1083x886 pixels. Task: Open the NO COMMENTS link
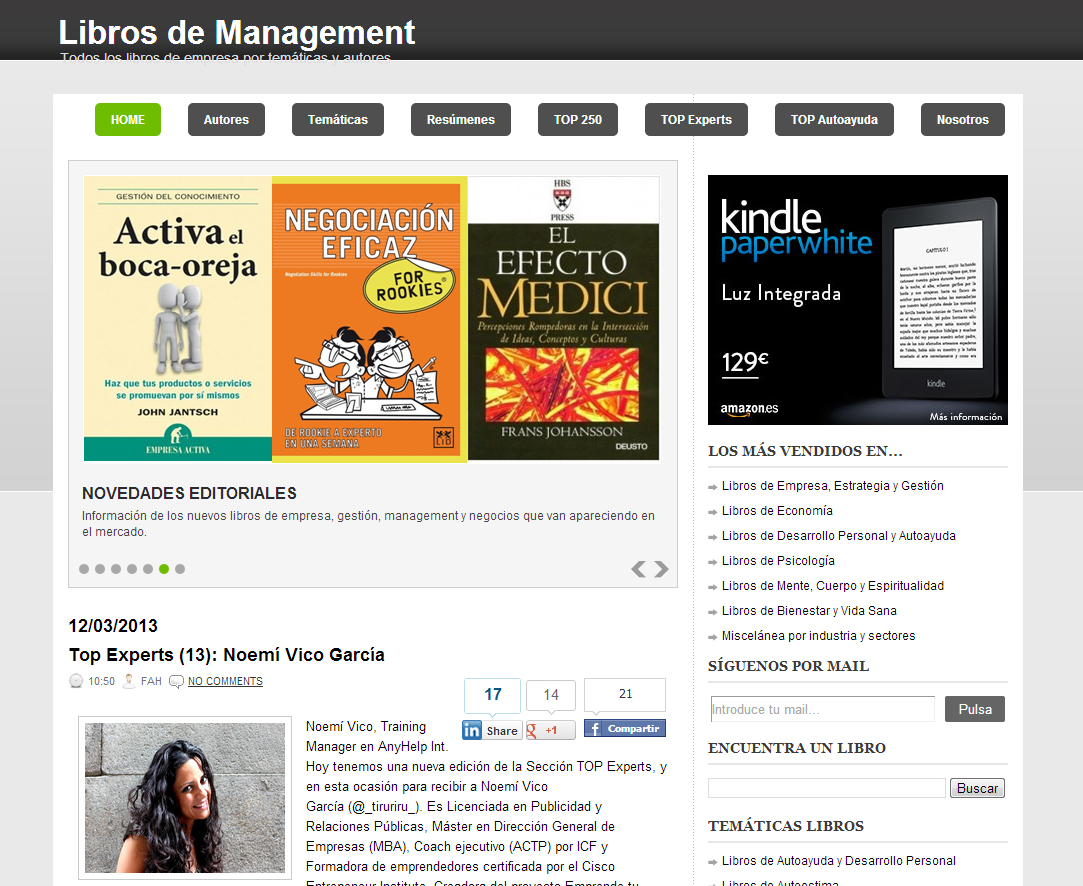point(225,681)
